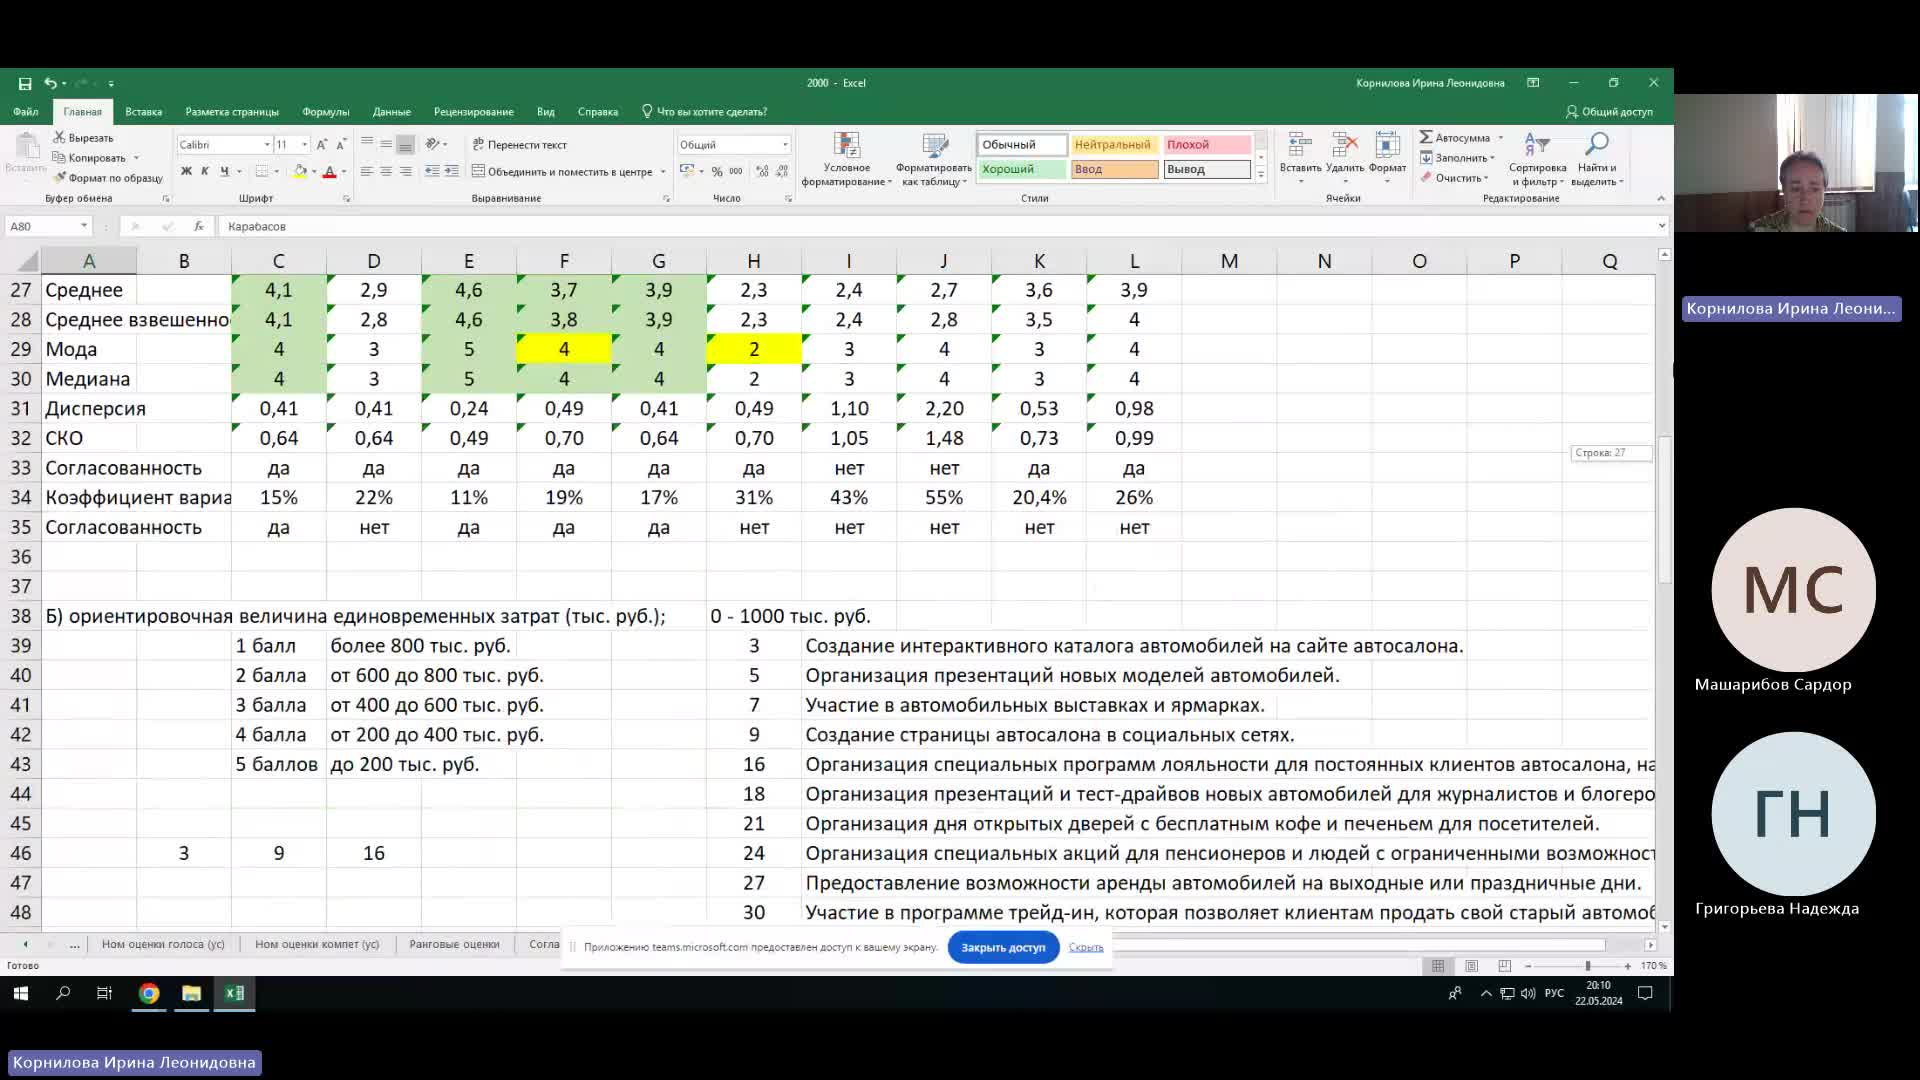Screen dimensions: 1920x1080
Task: Click the increase decimal icon
Action: point(762,172)
